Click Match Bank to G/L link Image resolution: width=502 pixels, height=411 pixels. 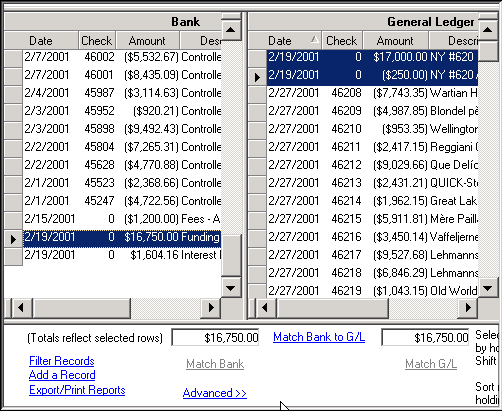point(319,337)
